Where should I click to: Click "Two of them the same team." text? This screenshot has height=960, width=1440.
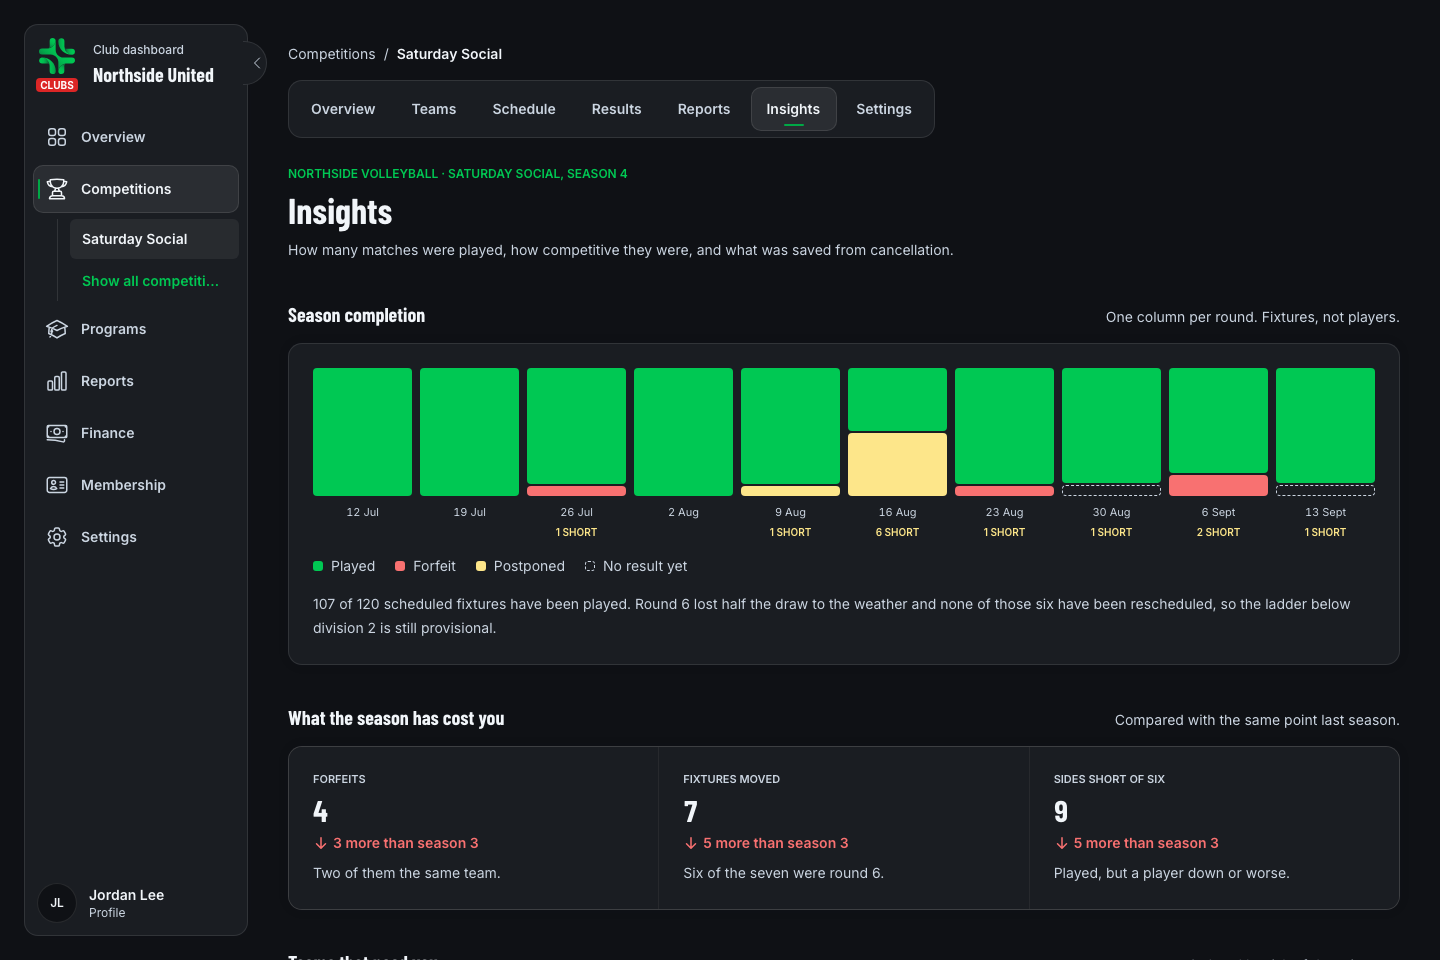click(407, 873)
